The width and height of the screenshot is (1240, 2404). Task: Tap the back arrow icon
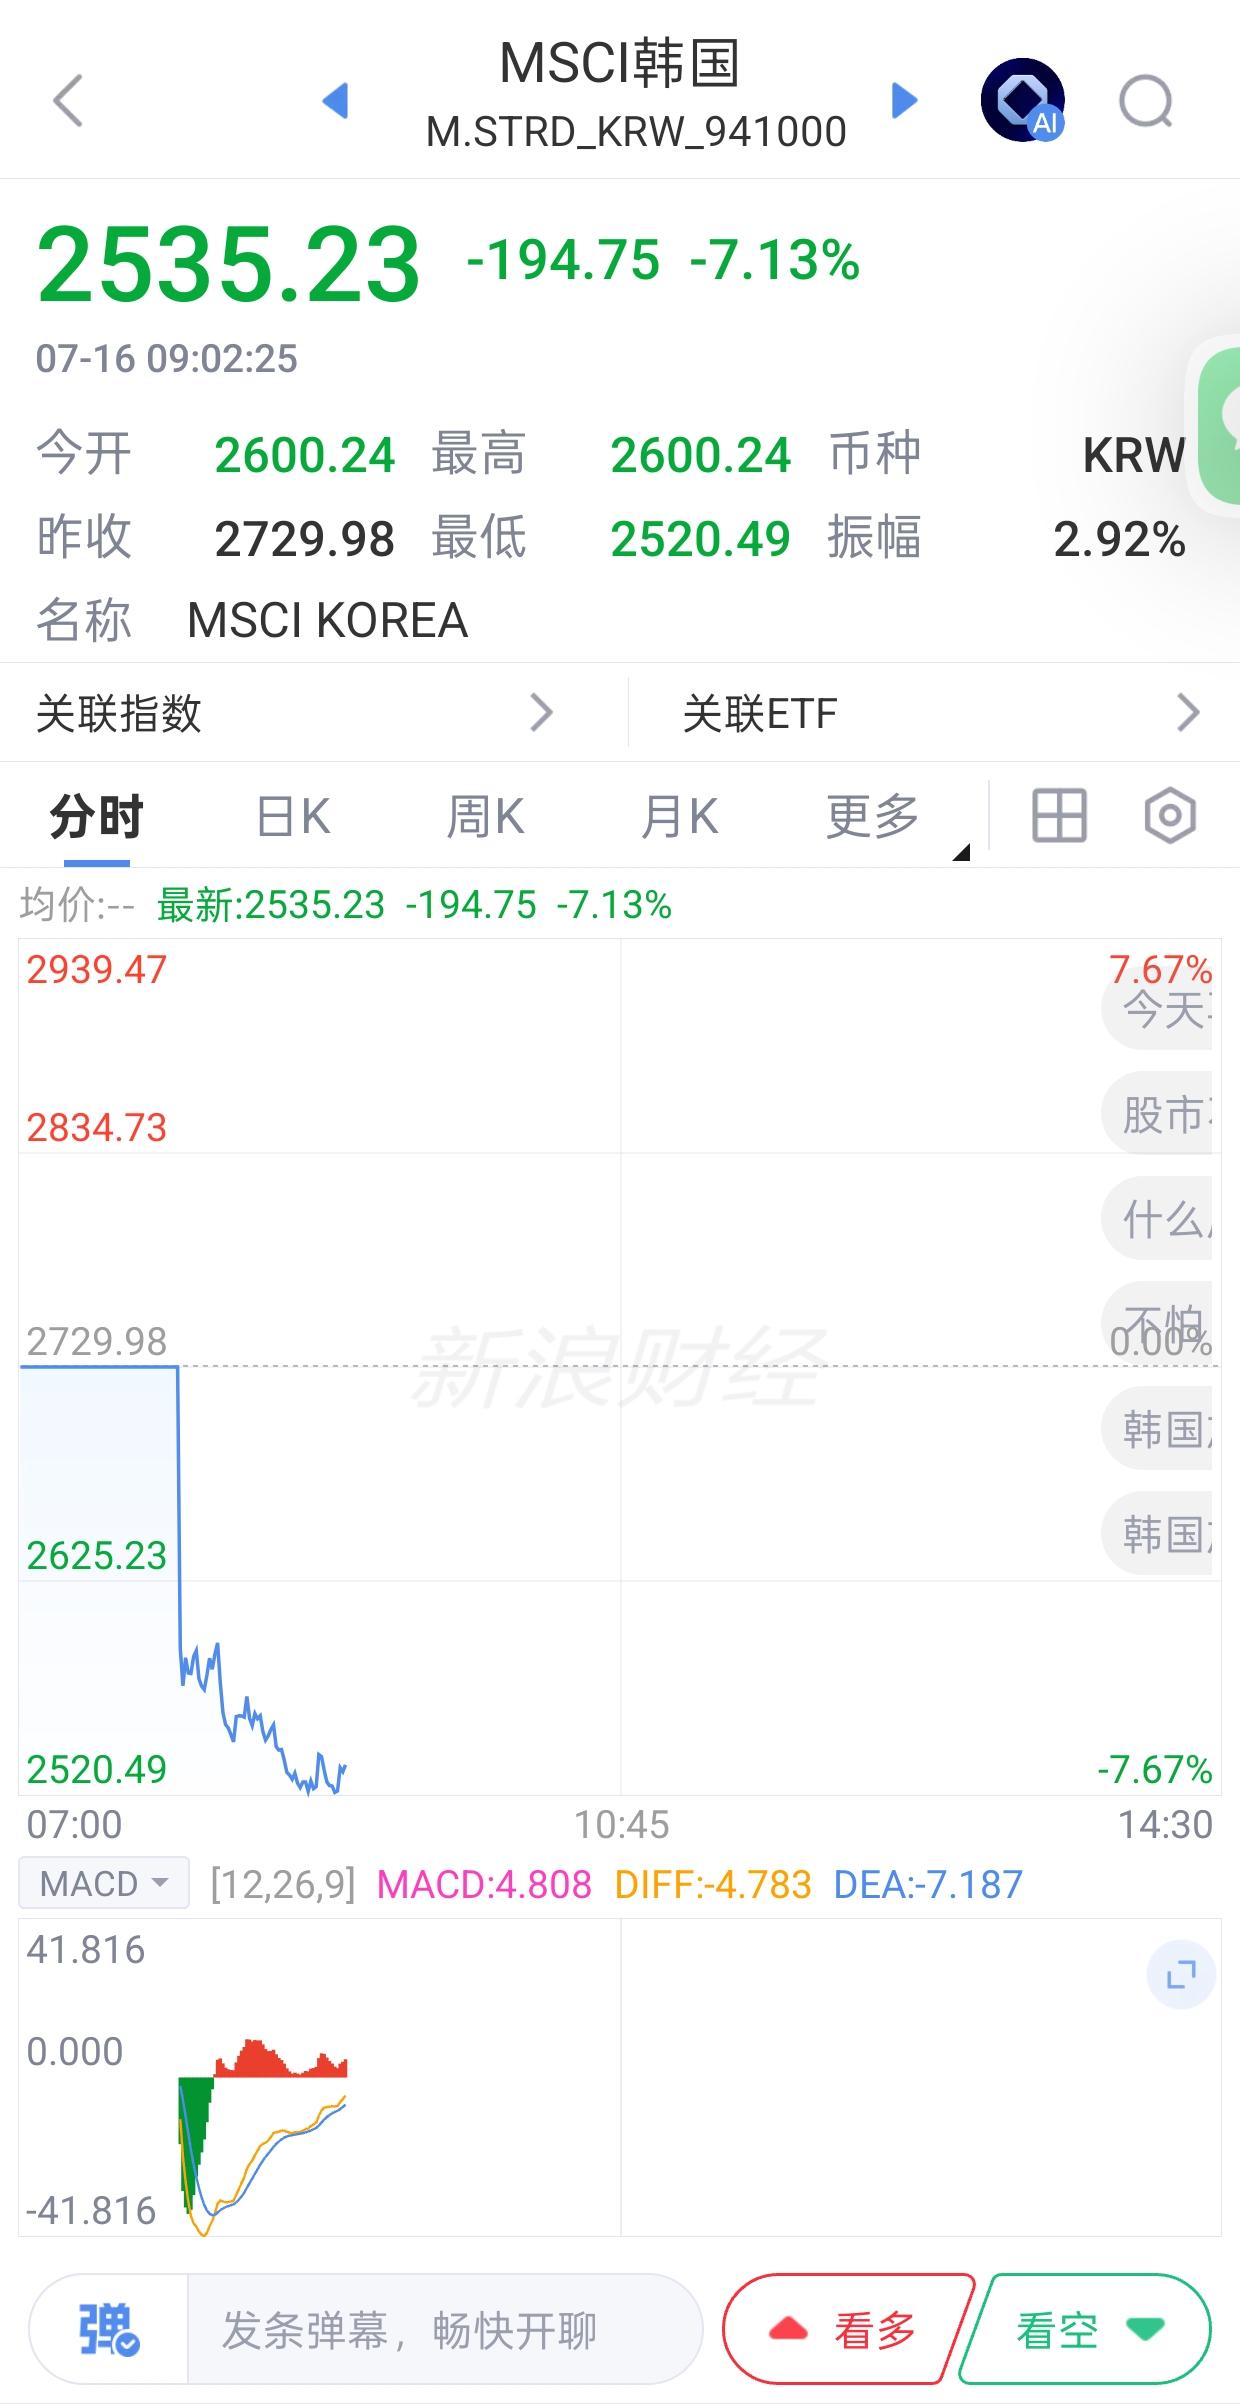coord(68,100)
